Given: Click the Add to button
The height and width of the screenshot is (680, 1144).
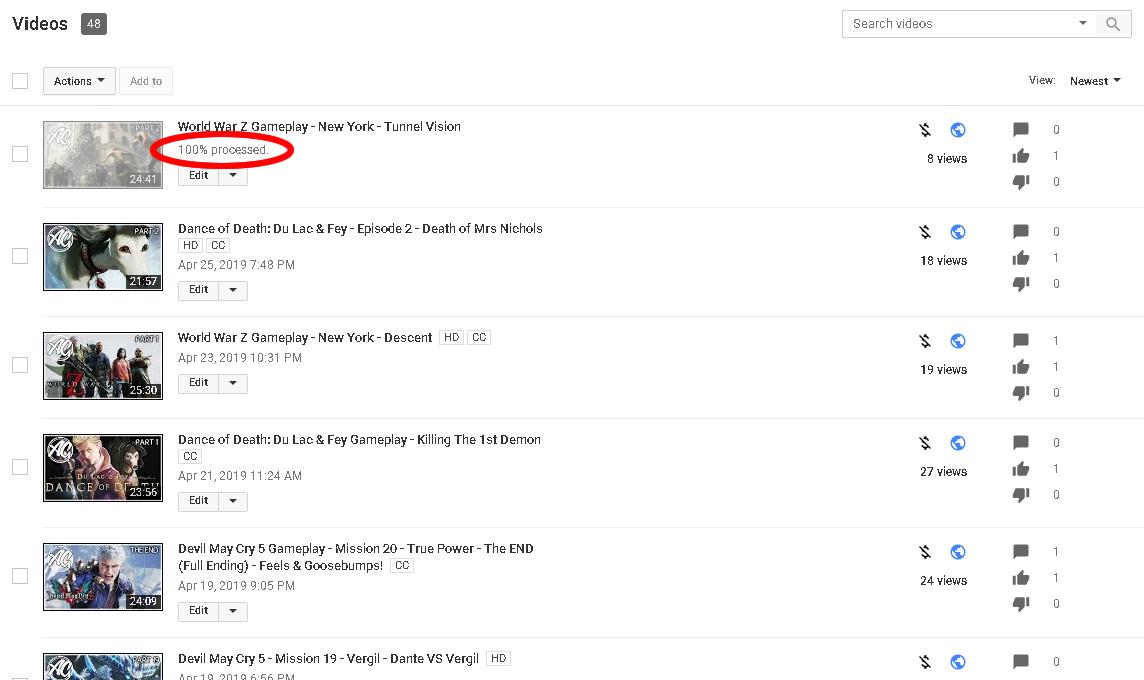Looking at the screenshot, I should 146,81.
